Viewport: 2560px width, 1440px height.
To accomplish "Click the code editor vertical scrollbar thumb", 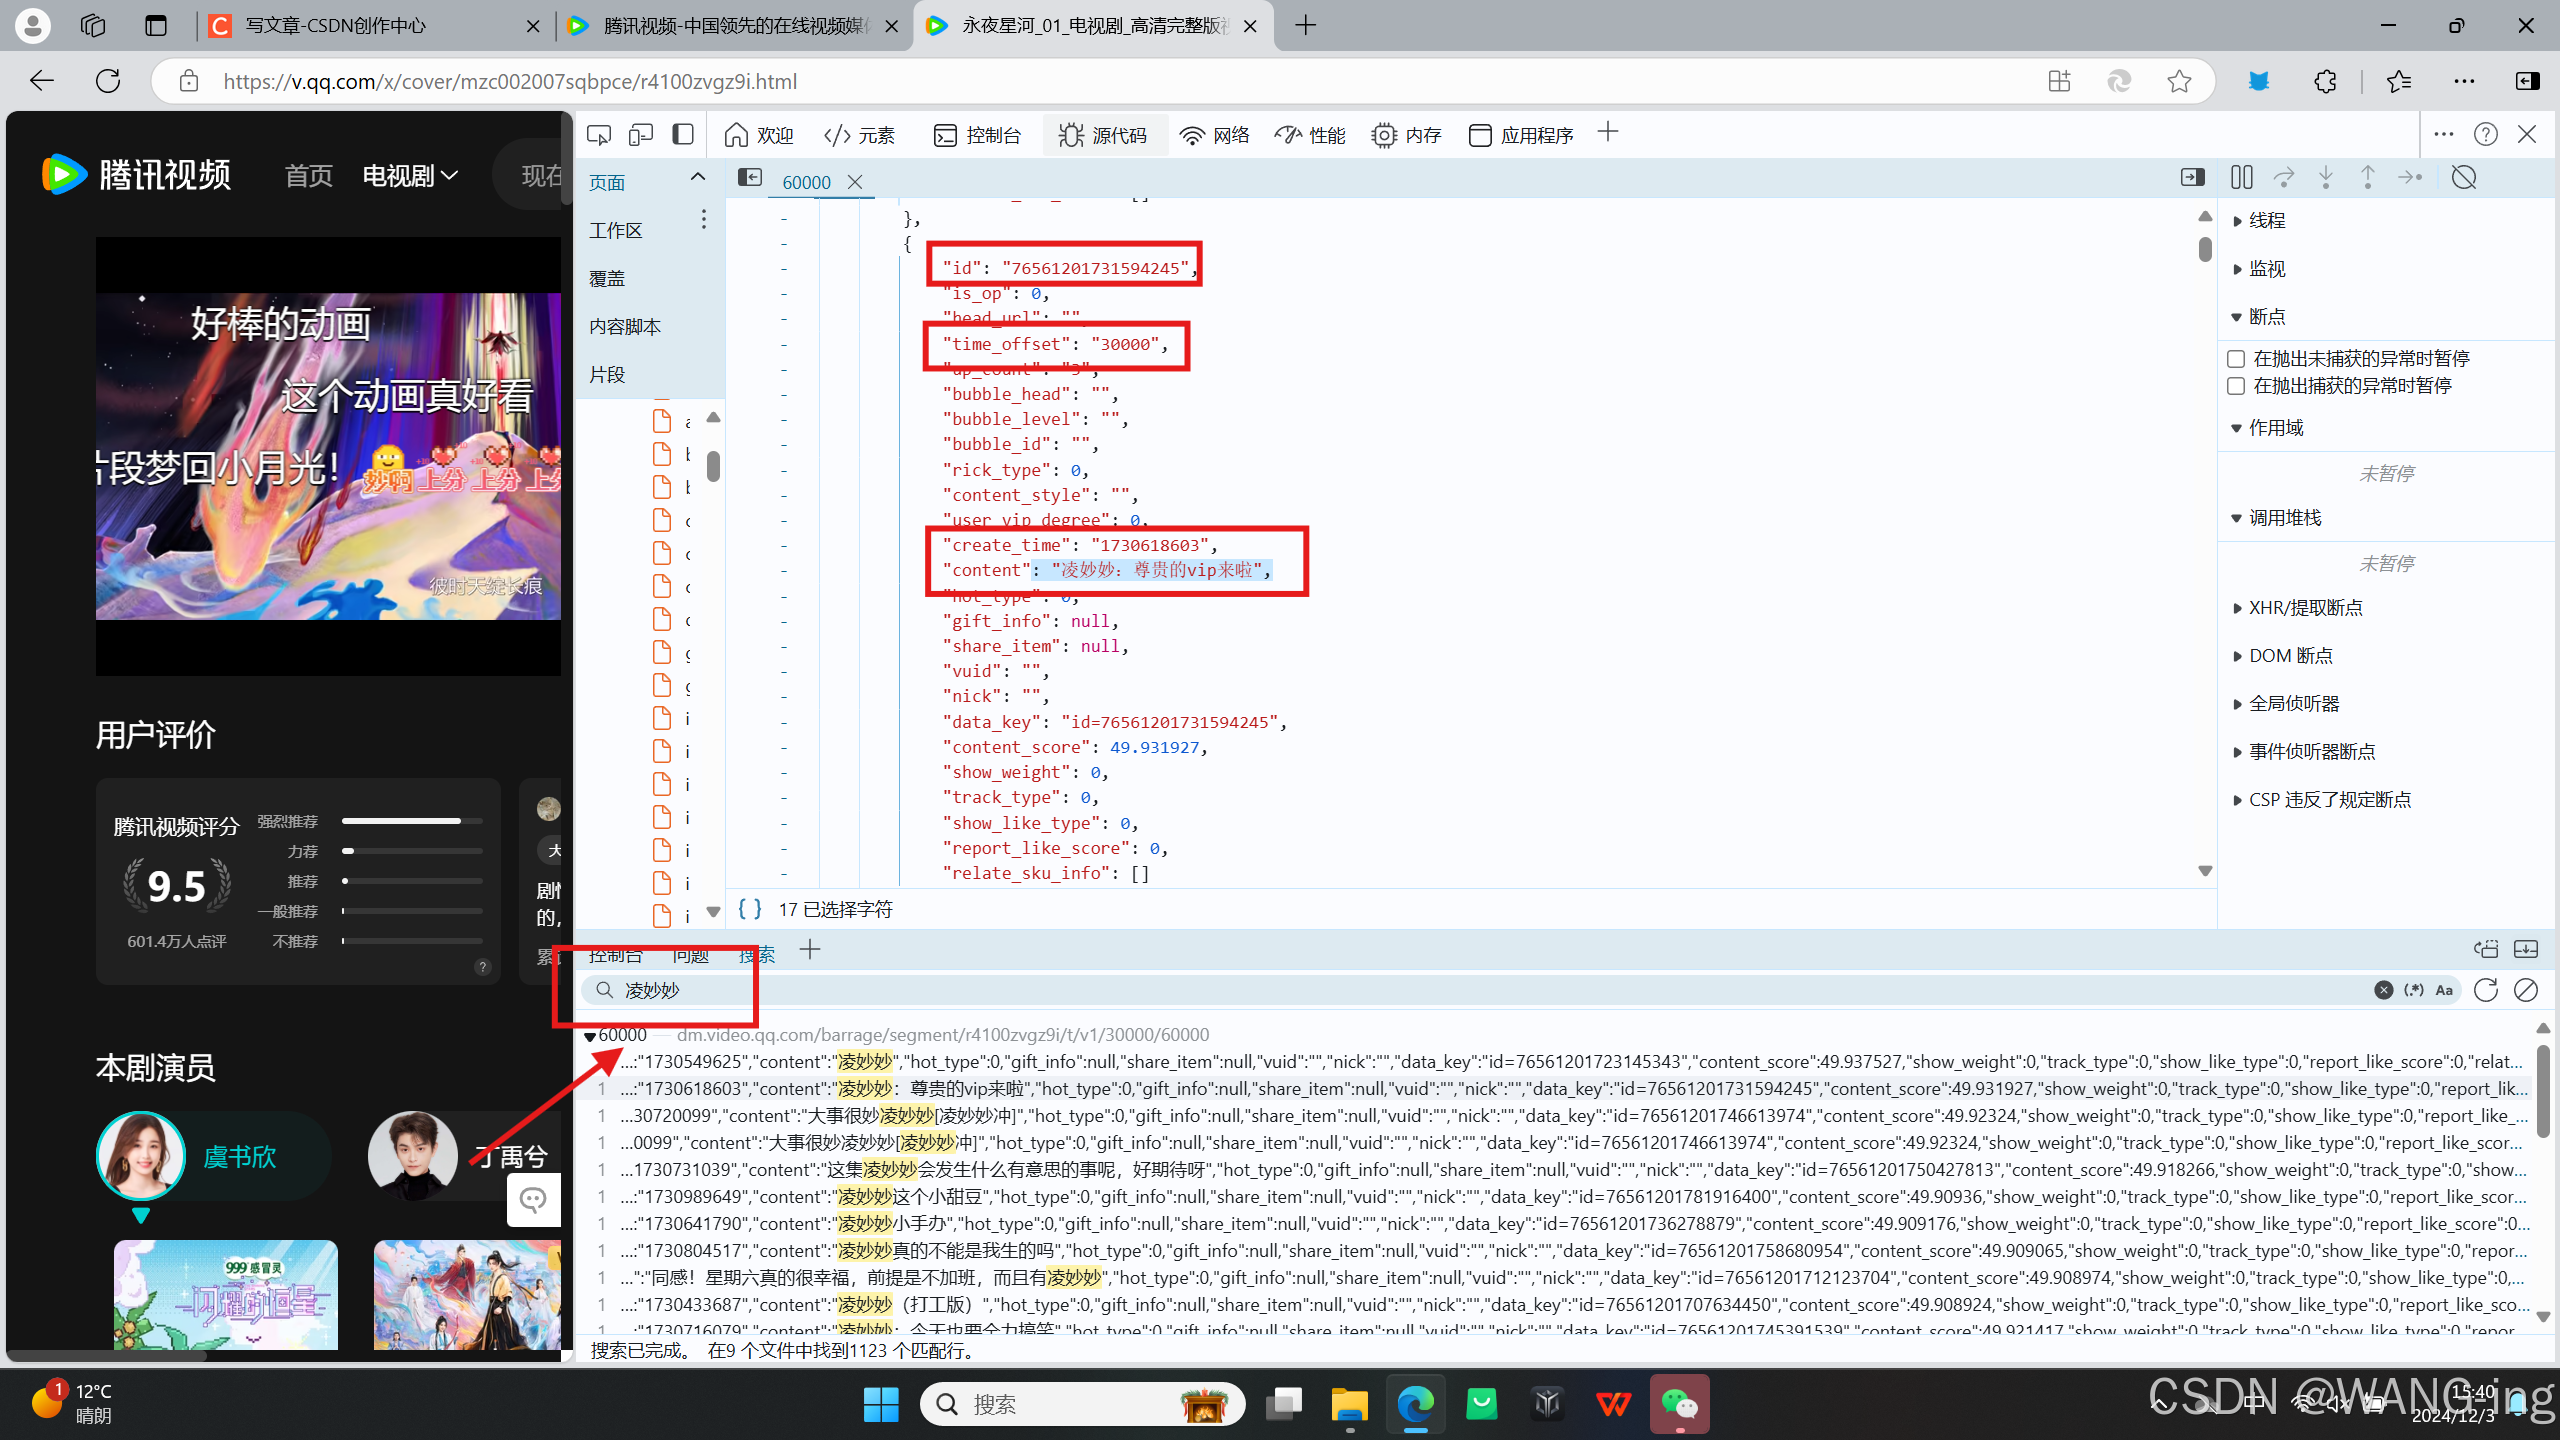I will 2205,249.
